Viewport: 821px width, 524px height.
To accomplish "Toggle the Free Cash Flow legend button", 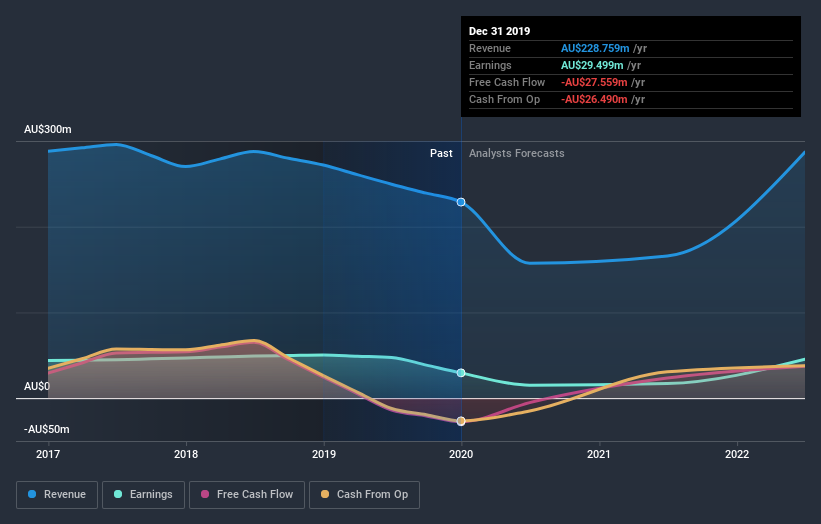I will [247, 495].
